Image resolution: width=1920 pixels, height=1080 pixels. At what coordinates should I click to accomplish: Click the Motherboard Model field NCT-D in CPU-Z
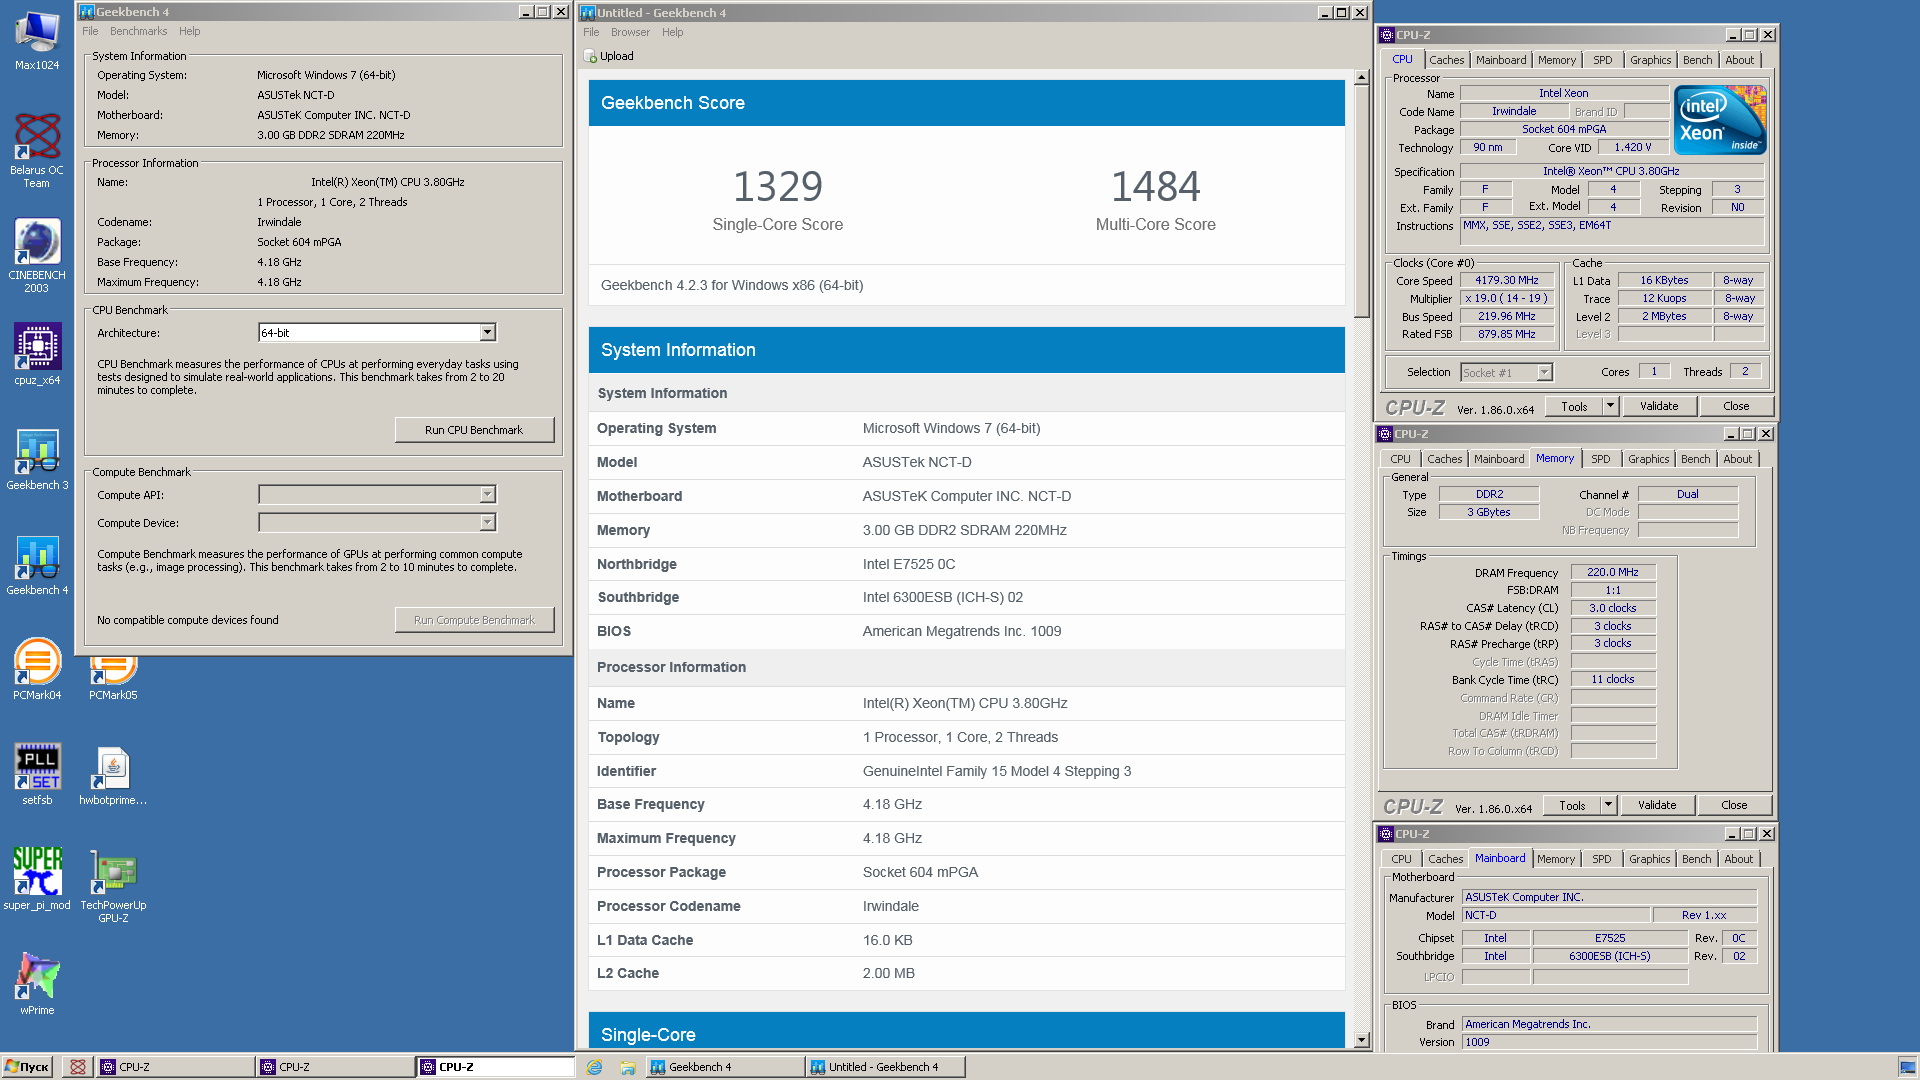1555,916
